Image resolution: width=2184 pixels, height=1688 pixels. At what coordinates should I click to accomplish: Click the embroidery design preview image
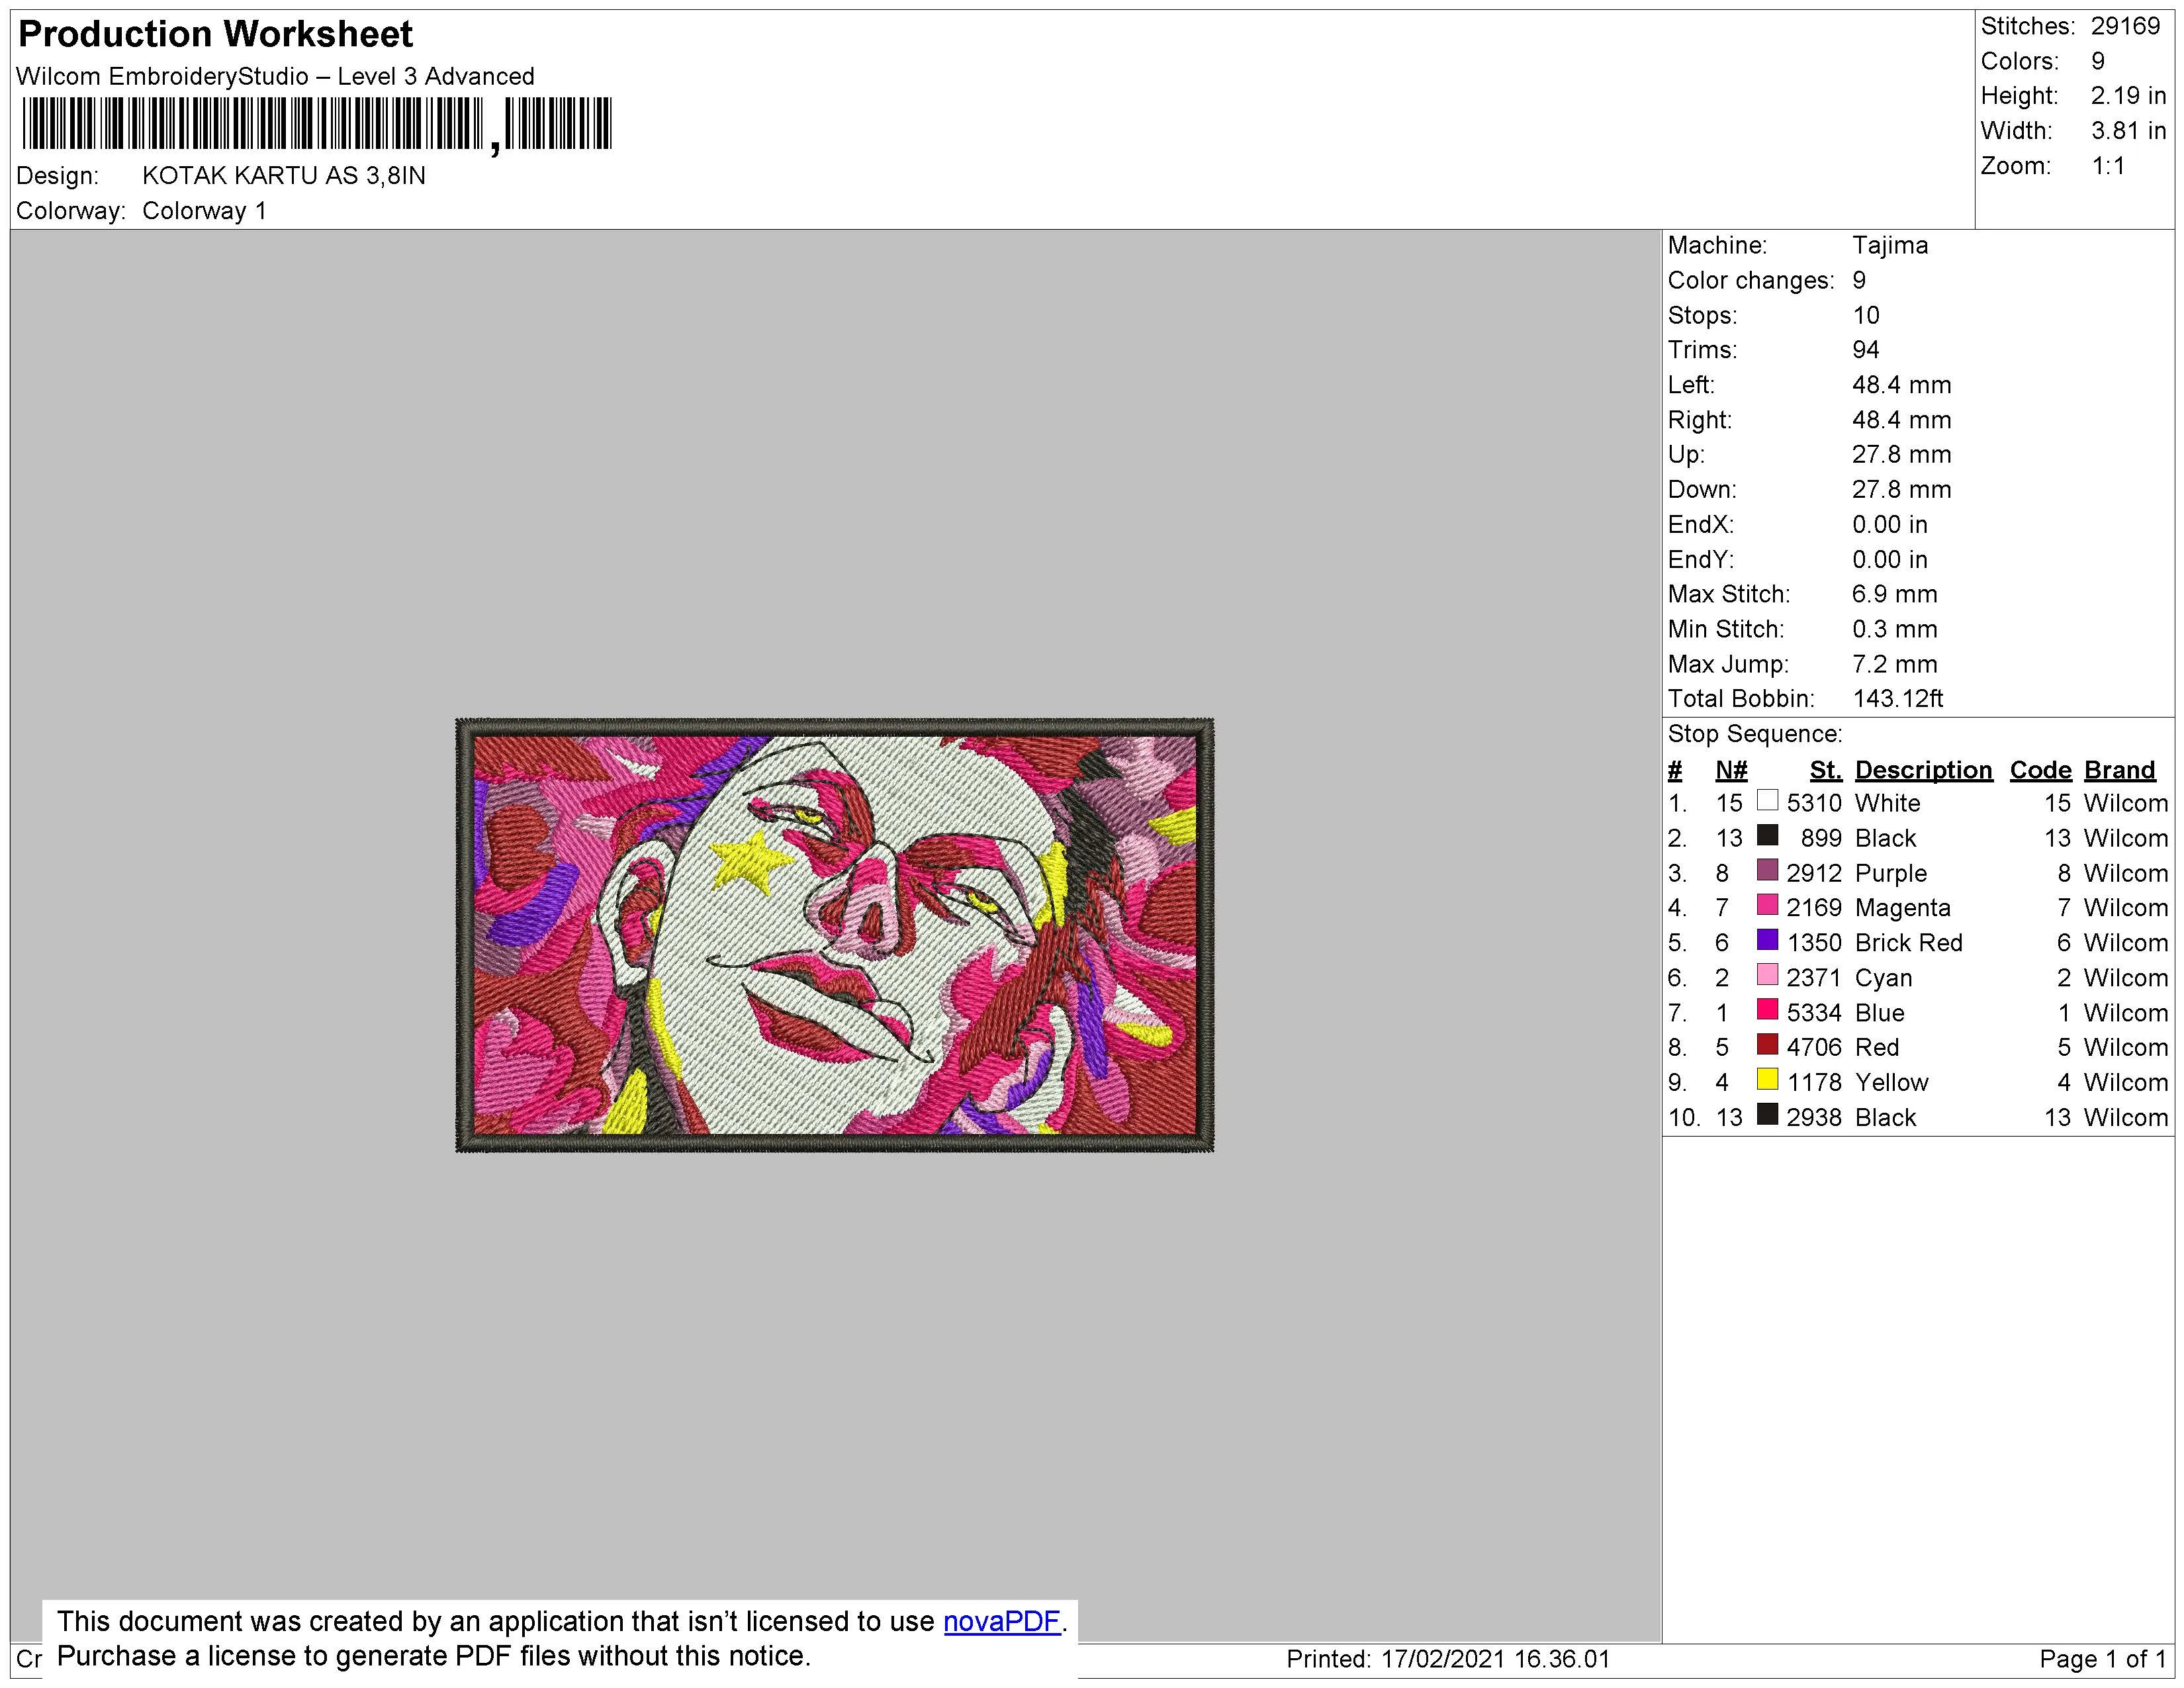834,935
